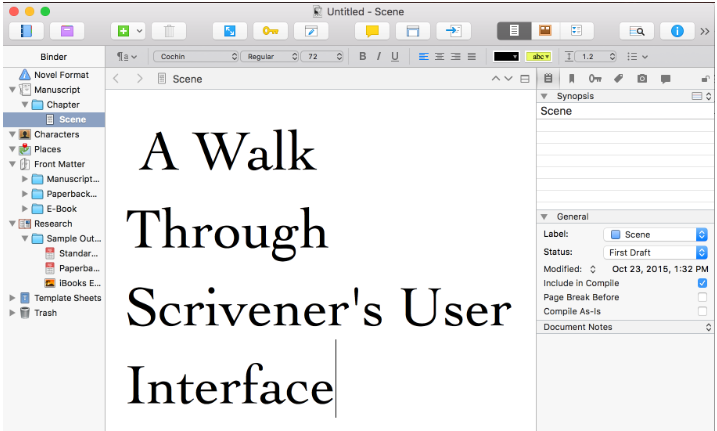This screenshot has width=717, height=431.
Task: Align text left
Action: tap(424, 57)
